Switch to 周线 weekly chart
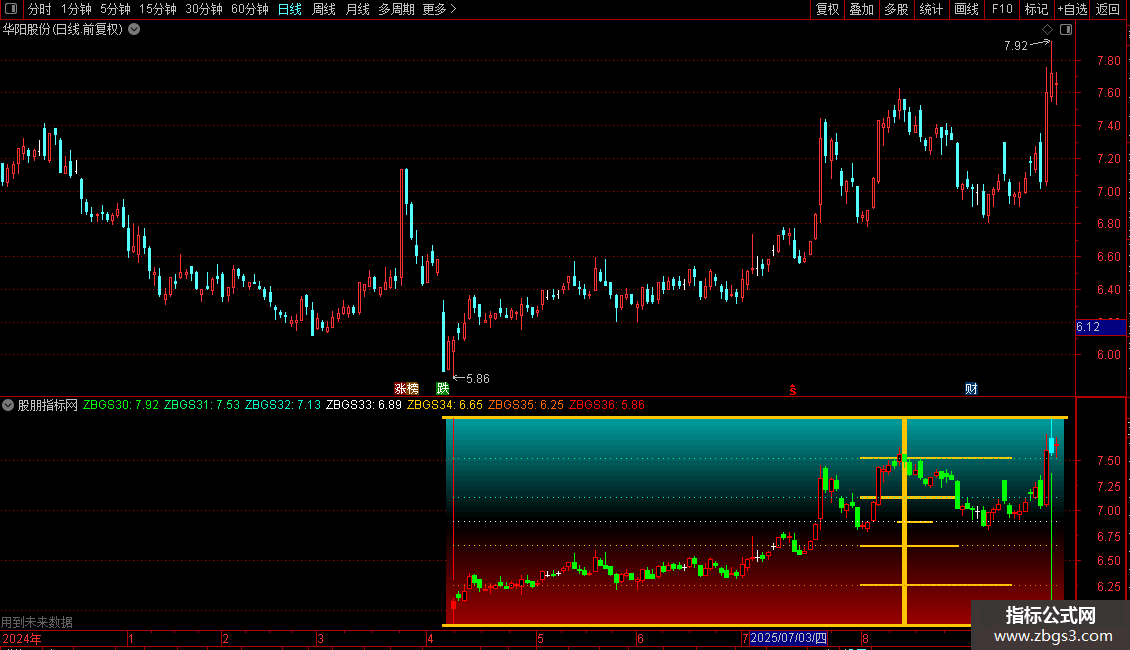 coord(324,9)
